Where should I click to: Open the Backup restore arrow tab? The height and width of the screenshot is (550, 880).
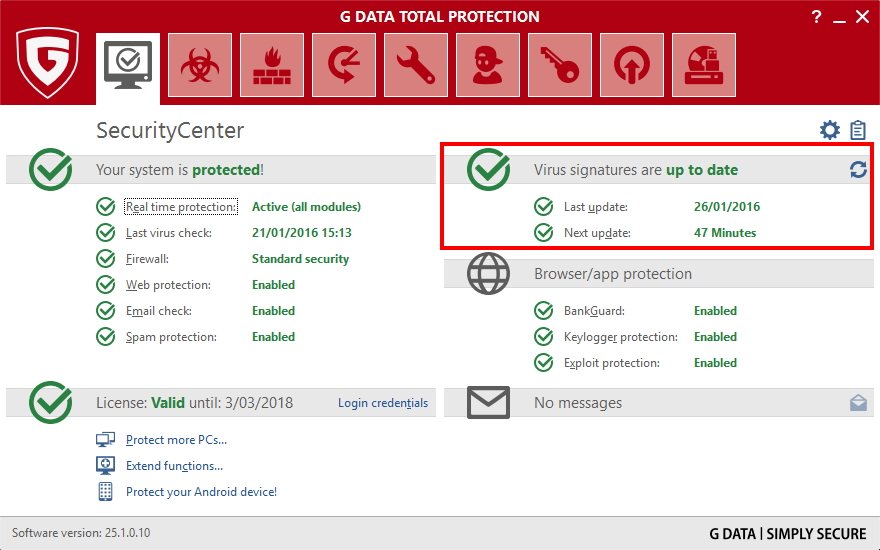click(343, 65)
